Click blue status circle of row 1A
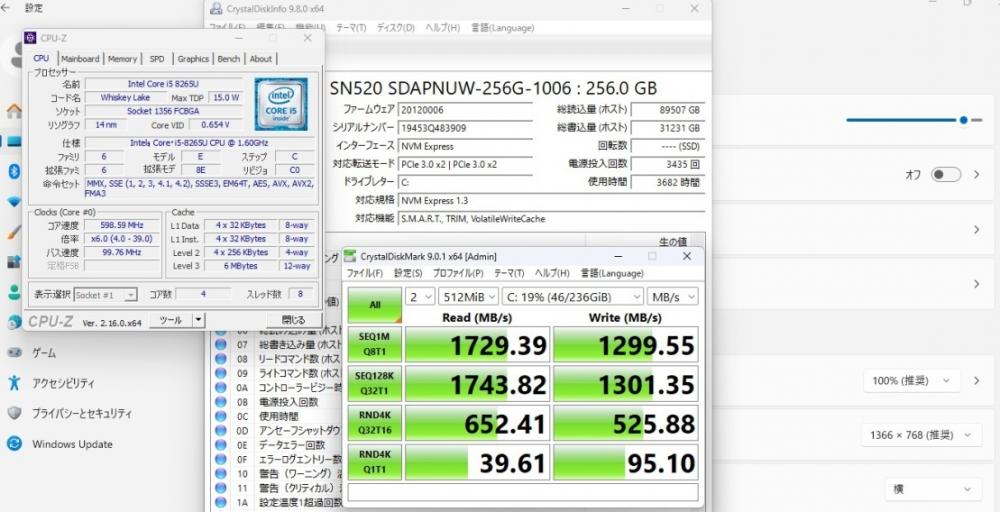The width and height of the screenshot is (1000, 512). (x=221, y=502)
